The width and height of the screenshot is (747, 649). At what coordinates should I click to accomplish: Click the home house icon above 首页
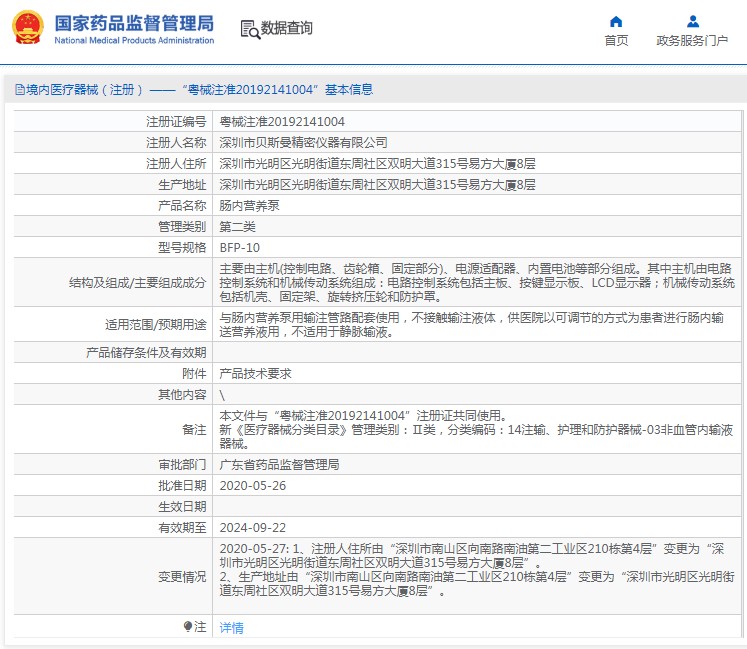pos(616,21)
